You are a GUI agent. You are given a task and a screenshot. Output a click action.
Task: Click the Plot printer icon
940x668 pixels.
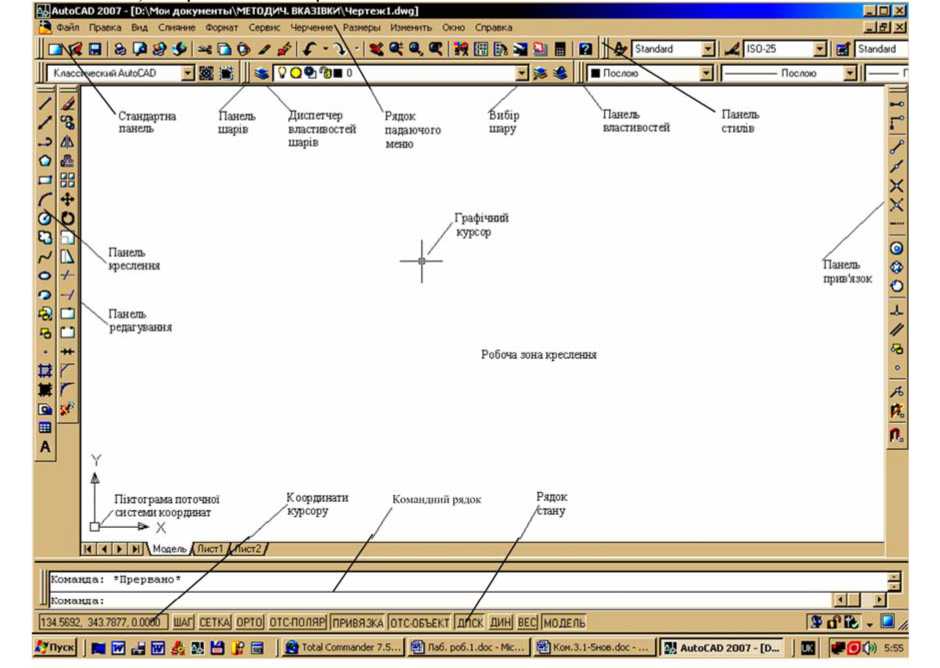tap(120, 49)
